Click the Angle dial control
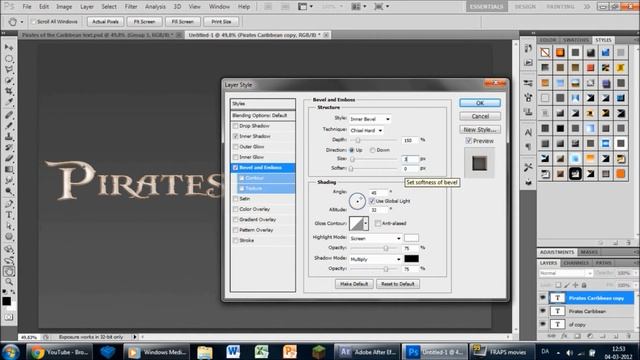Image resolution: width=640 pixels, height=360 pixels. pyautogui.click(x=357, y=201)
